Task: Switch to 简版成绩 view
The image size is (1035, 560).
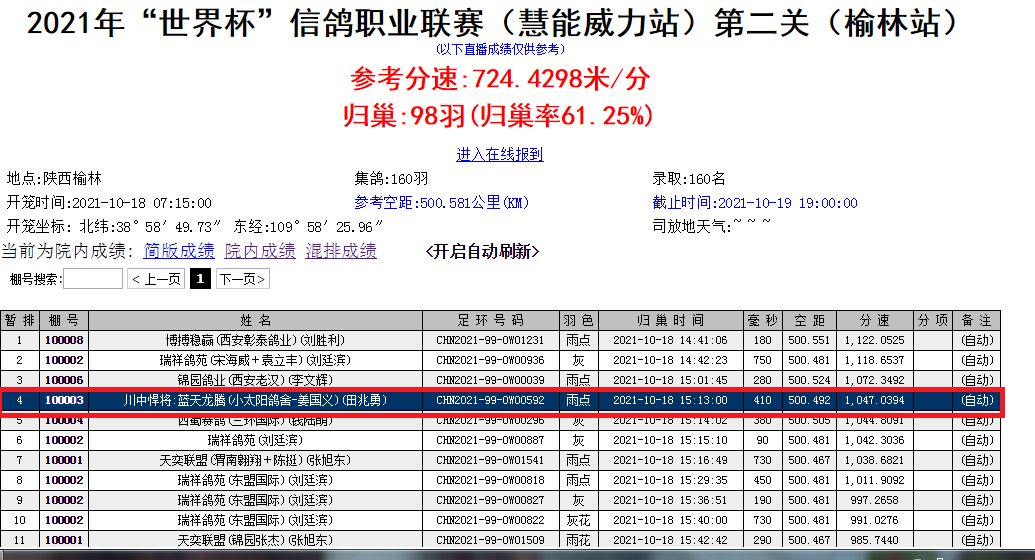Action: coord(179,251)
